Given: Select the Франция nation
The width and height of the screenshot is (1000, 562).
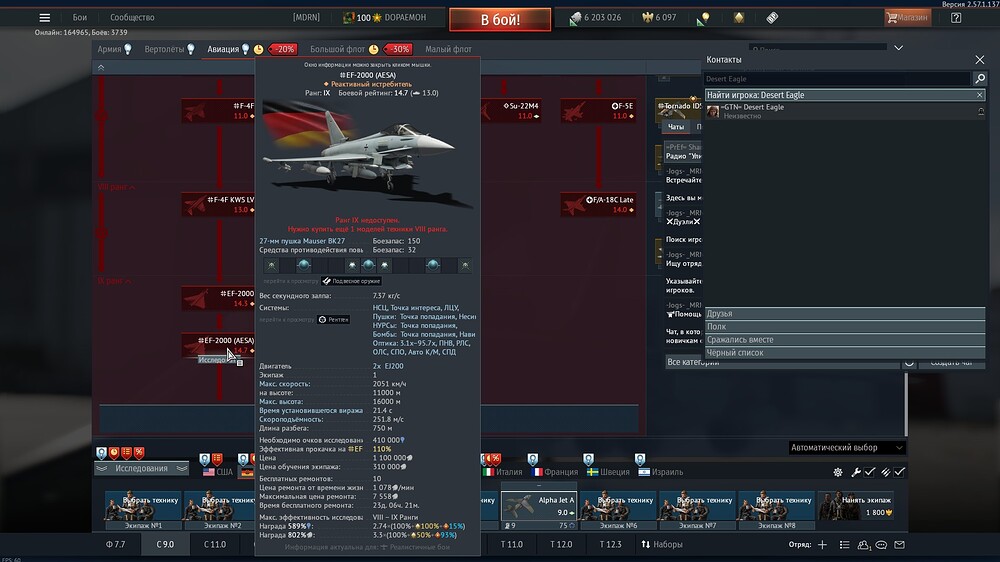Looking at the screenshot, I should 554,472.
